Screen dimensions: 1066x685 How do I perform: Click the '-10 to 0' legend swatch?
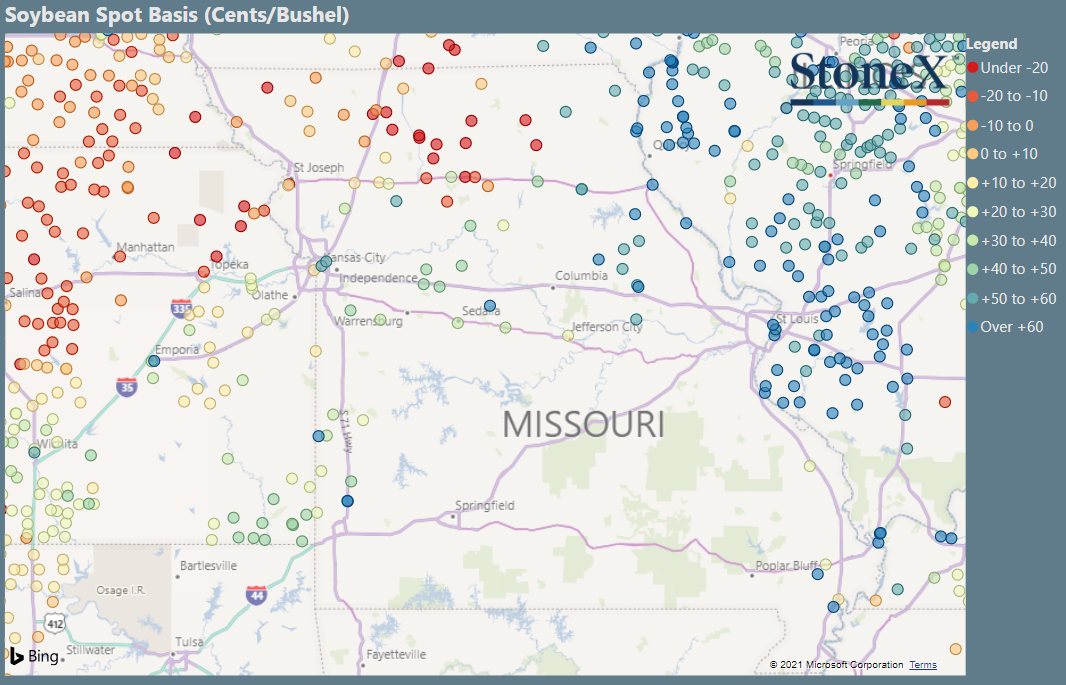point(972,126)
